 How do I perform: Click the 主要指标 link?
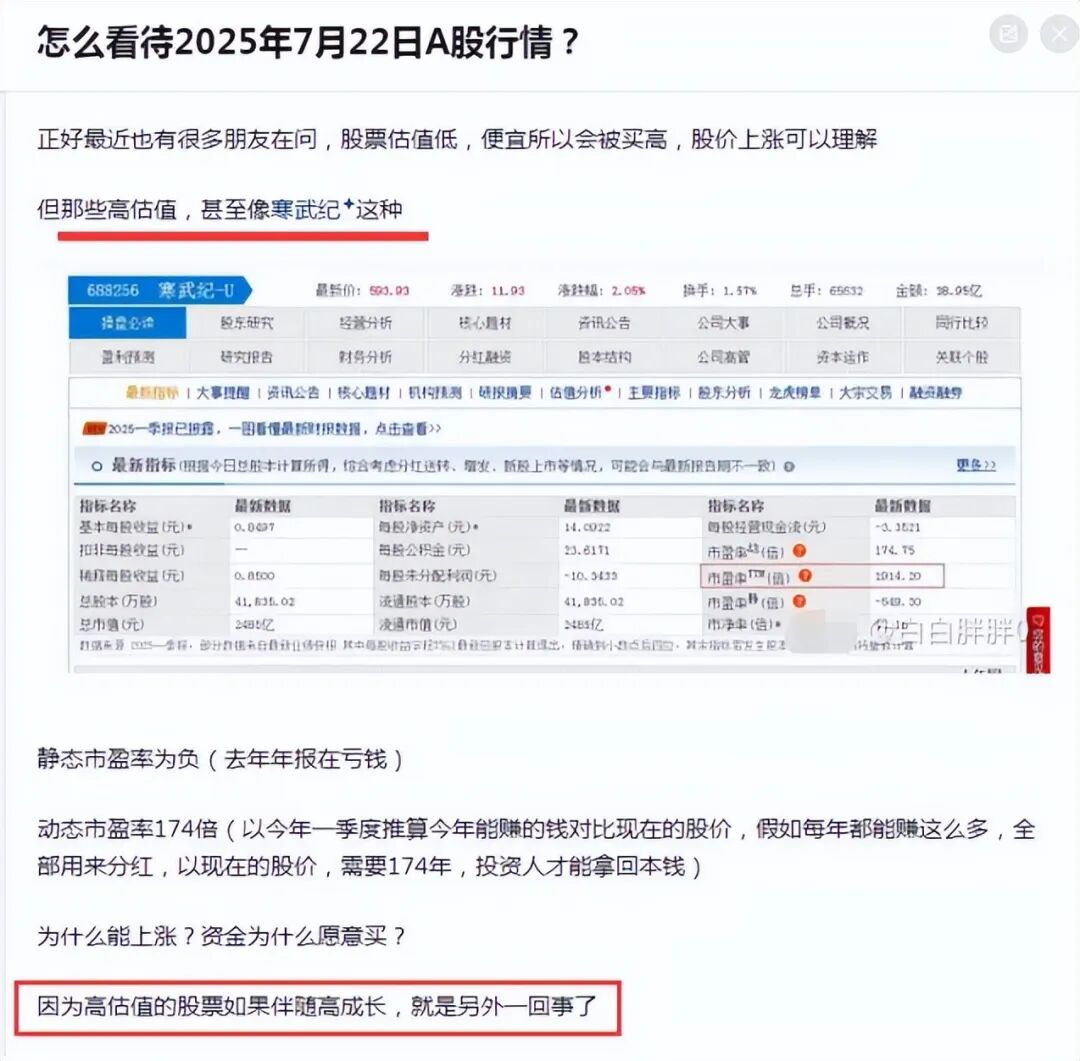(654, 393)
